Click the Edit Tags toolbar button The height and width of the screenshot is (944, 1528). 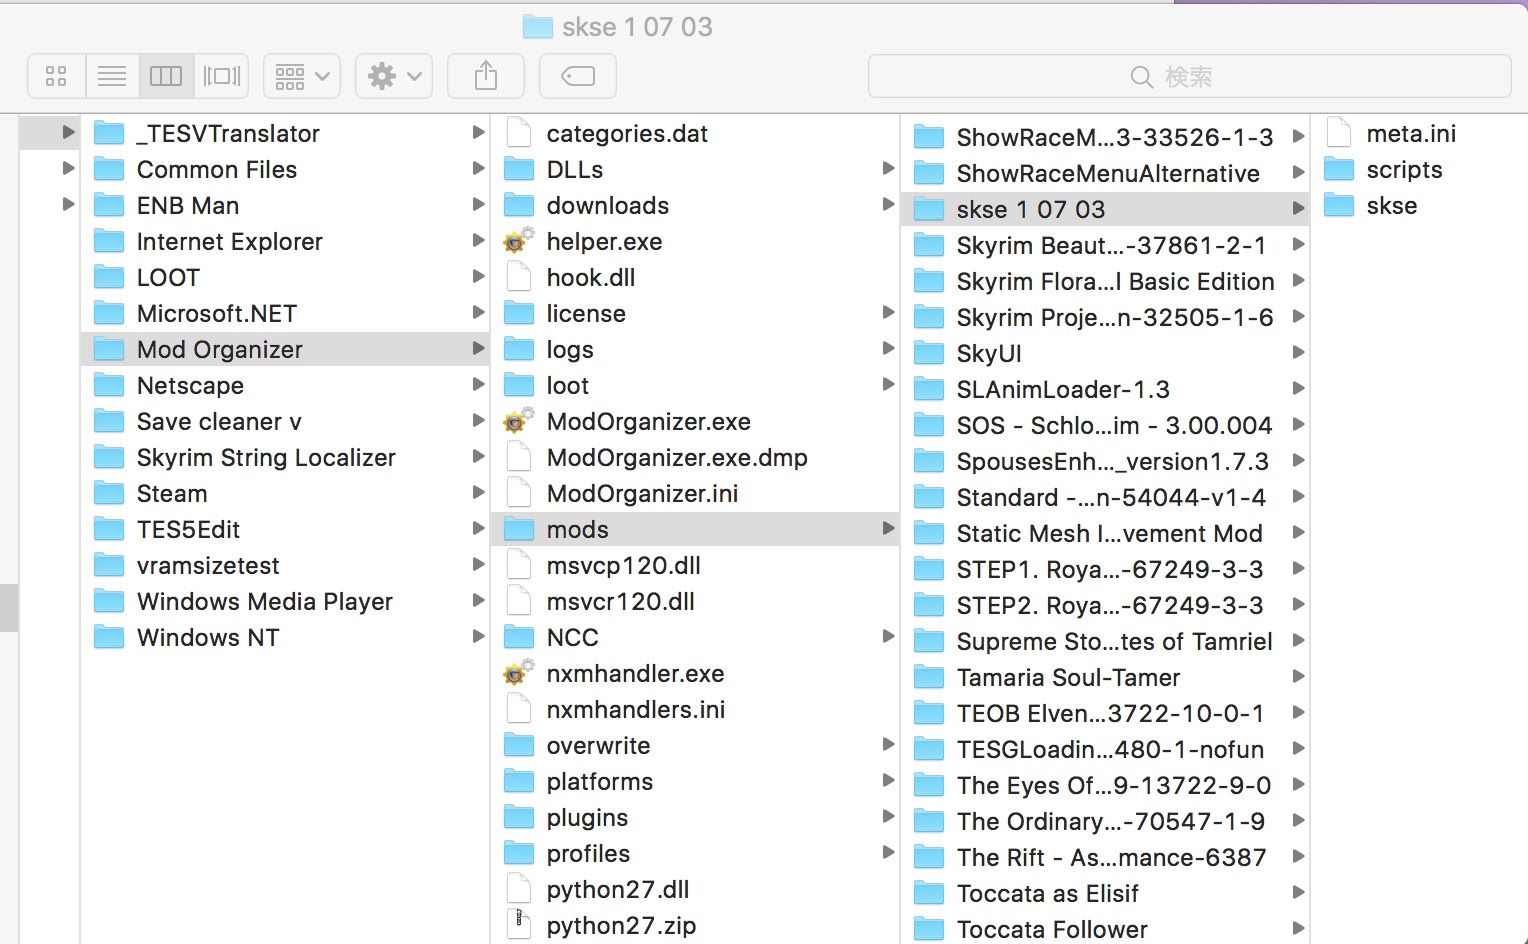pos(578,76)
